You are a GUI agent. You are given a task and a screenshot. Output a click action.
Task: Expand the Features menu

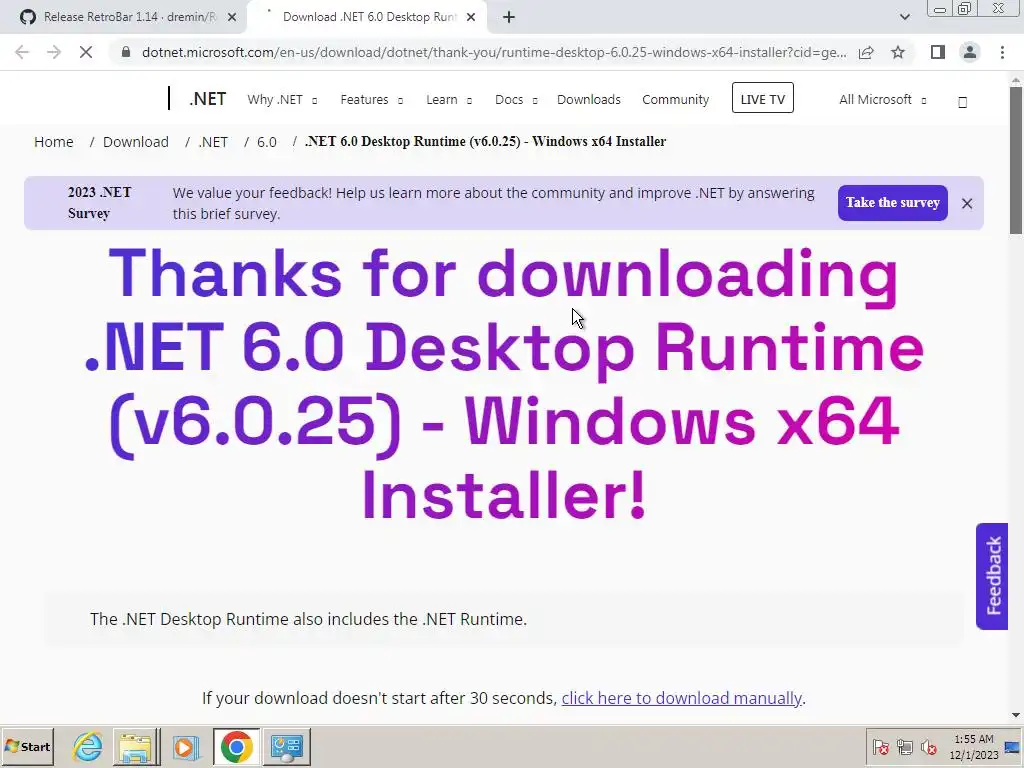tap(371, 99)
